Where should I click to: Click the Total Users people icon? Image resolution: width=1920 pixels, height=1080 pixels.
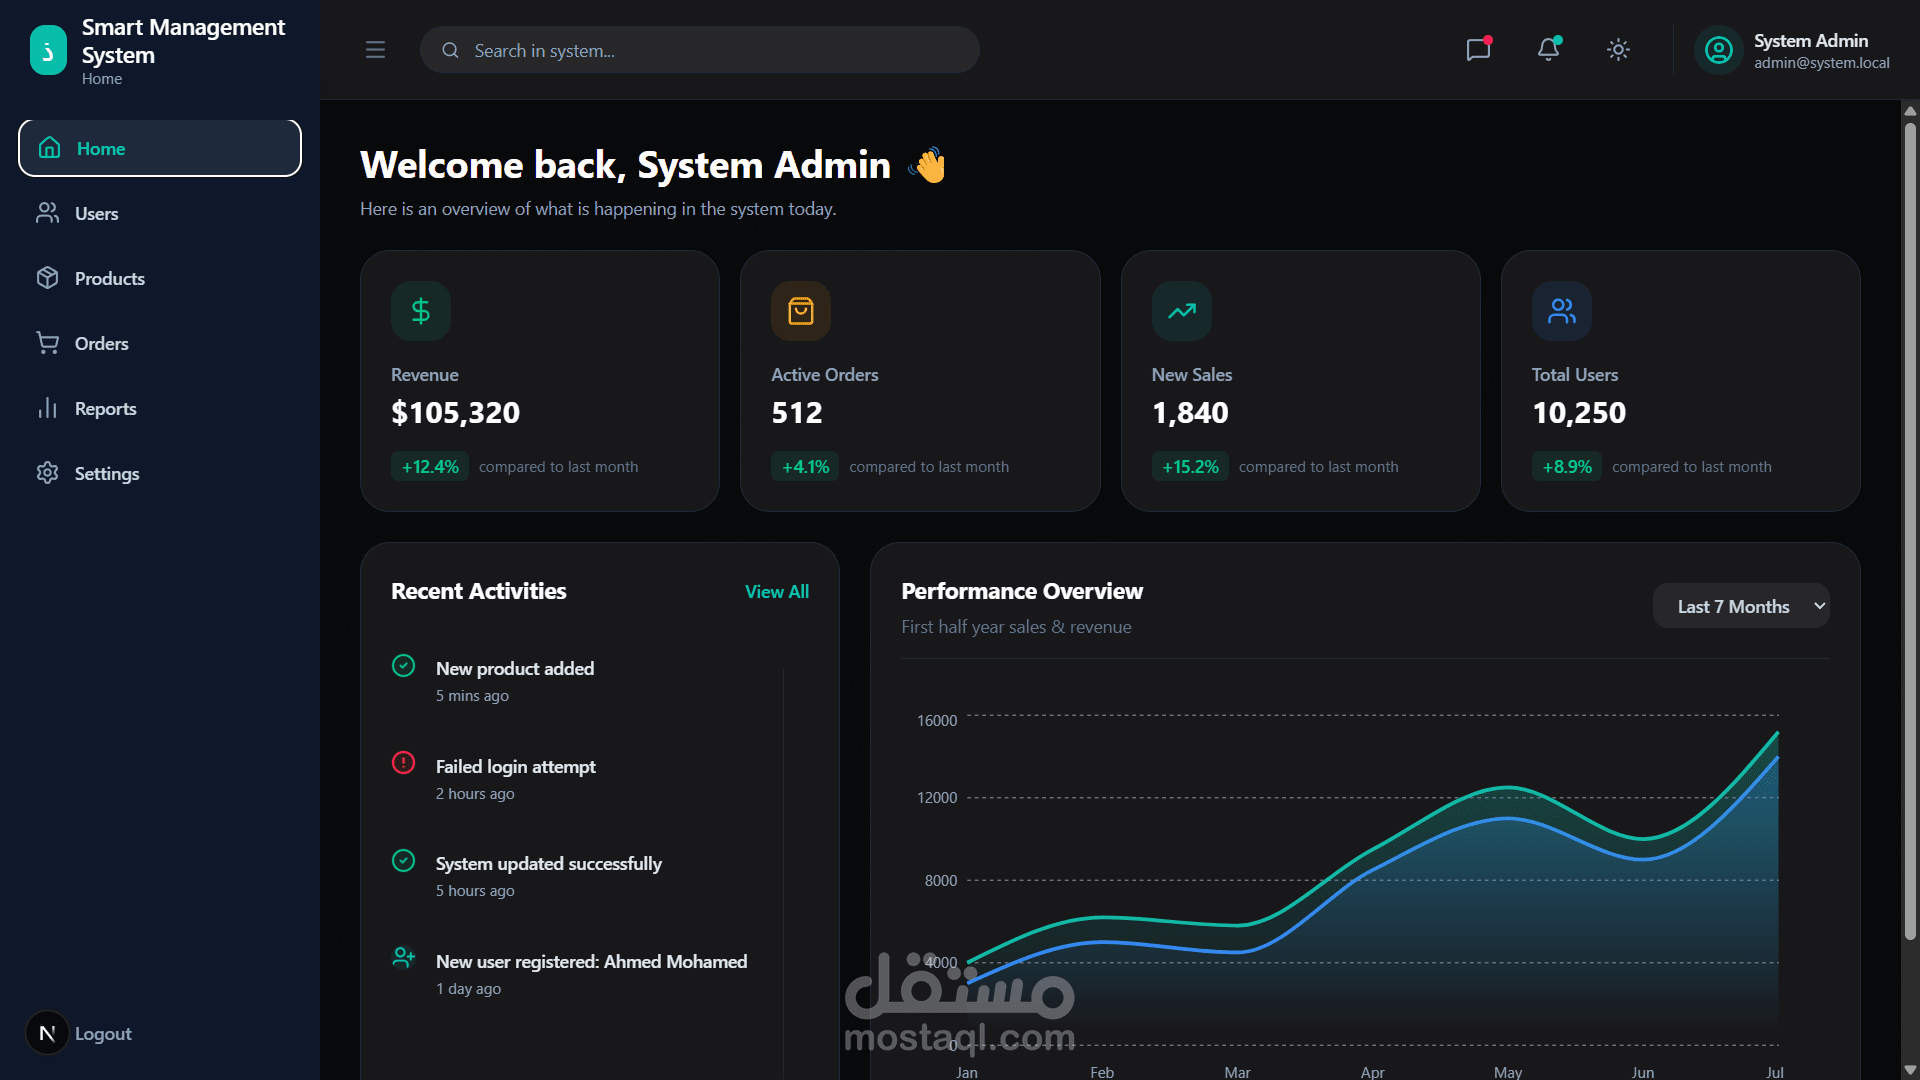[1561, 311]
